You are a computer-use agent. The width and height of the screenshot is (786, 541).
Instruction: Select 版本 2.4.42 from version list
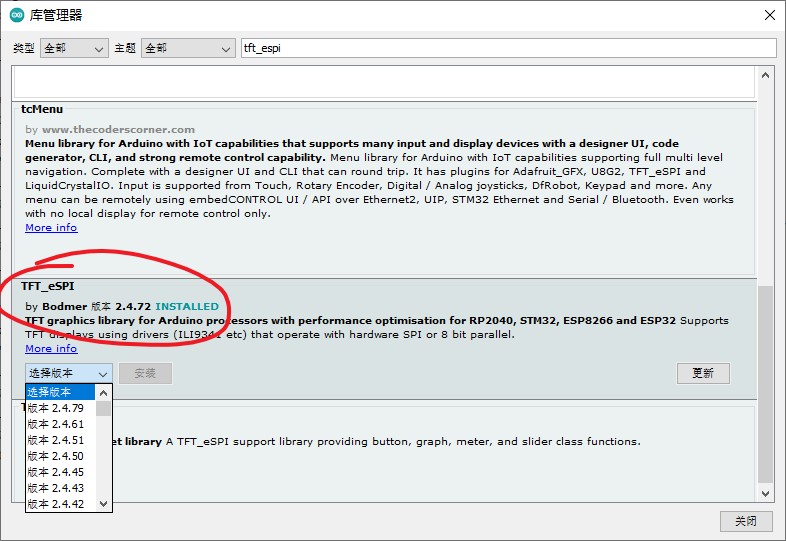point(61,504)
